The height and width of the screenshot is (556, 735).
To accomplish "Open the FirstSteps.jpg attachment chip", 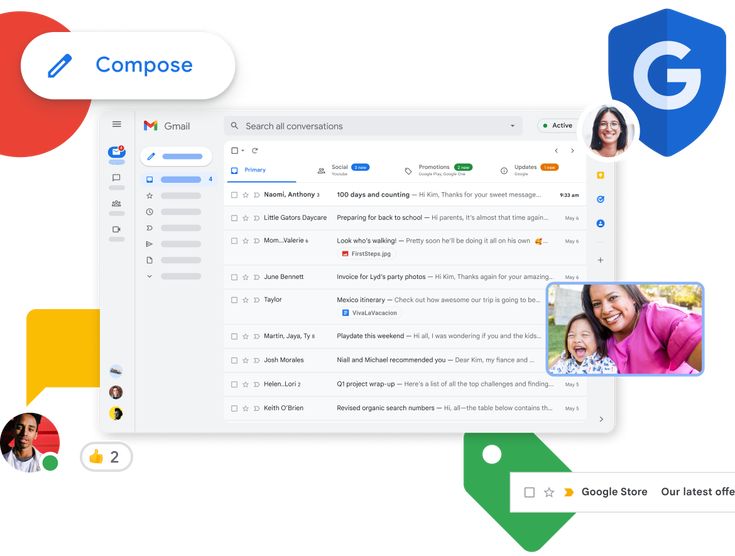I will tap(367, 254).
